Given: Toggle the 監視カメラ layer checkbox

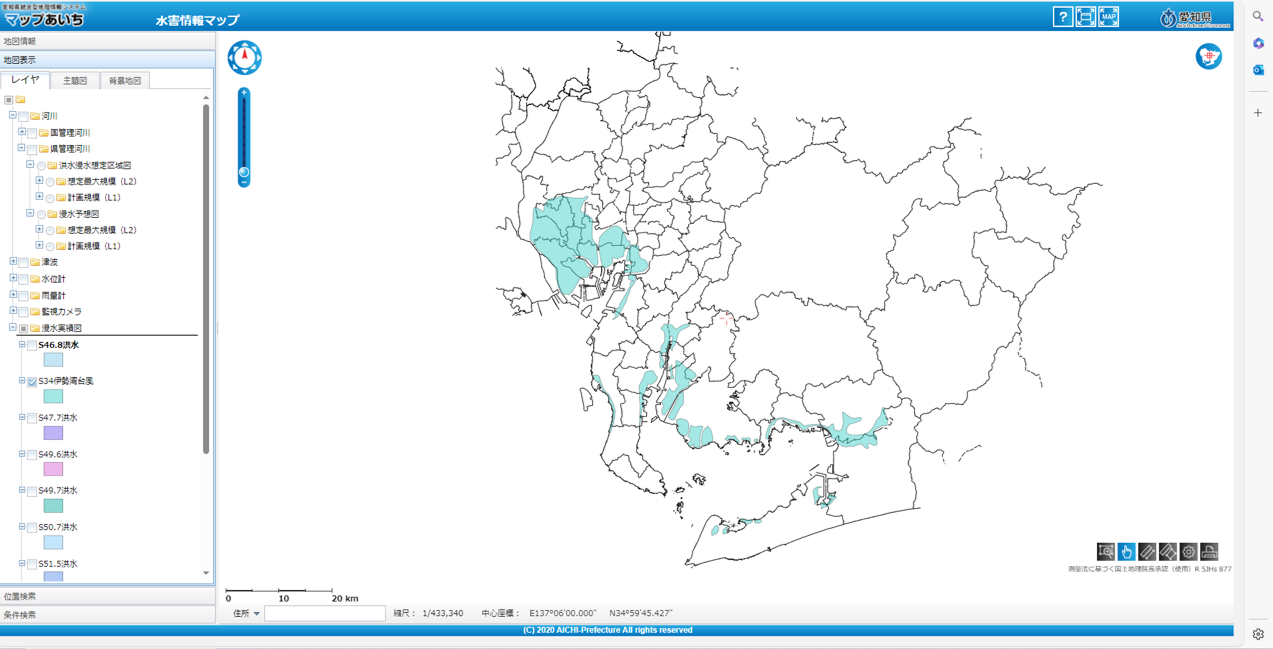Looking at the screenshot, I should pos(23,312).
